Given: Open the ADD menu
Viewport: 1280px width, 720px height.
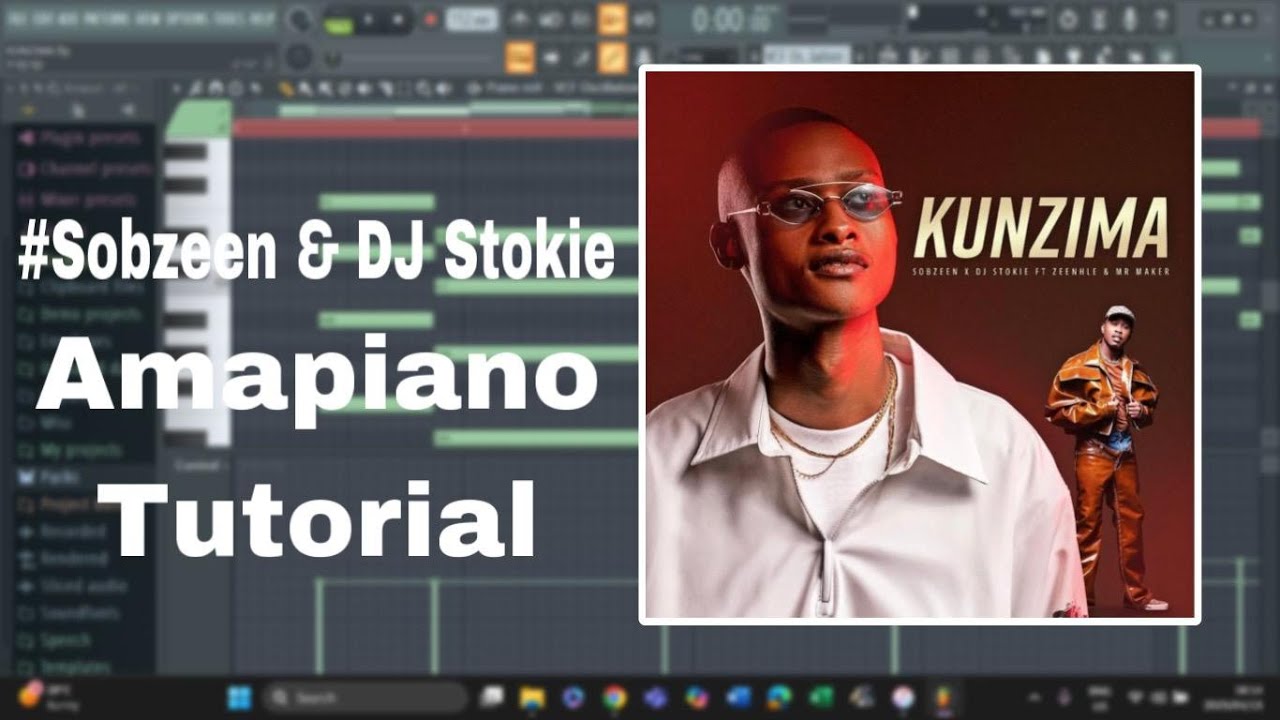Looking at the screenshot, I should (x=68, y=18).
